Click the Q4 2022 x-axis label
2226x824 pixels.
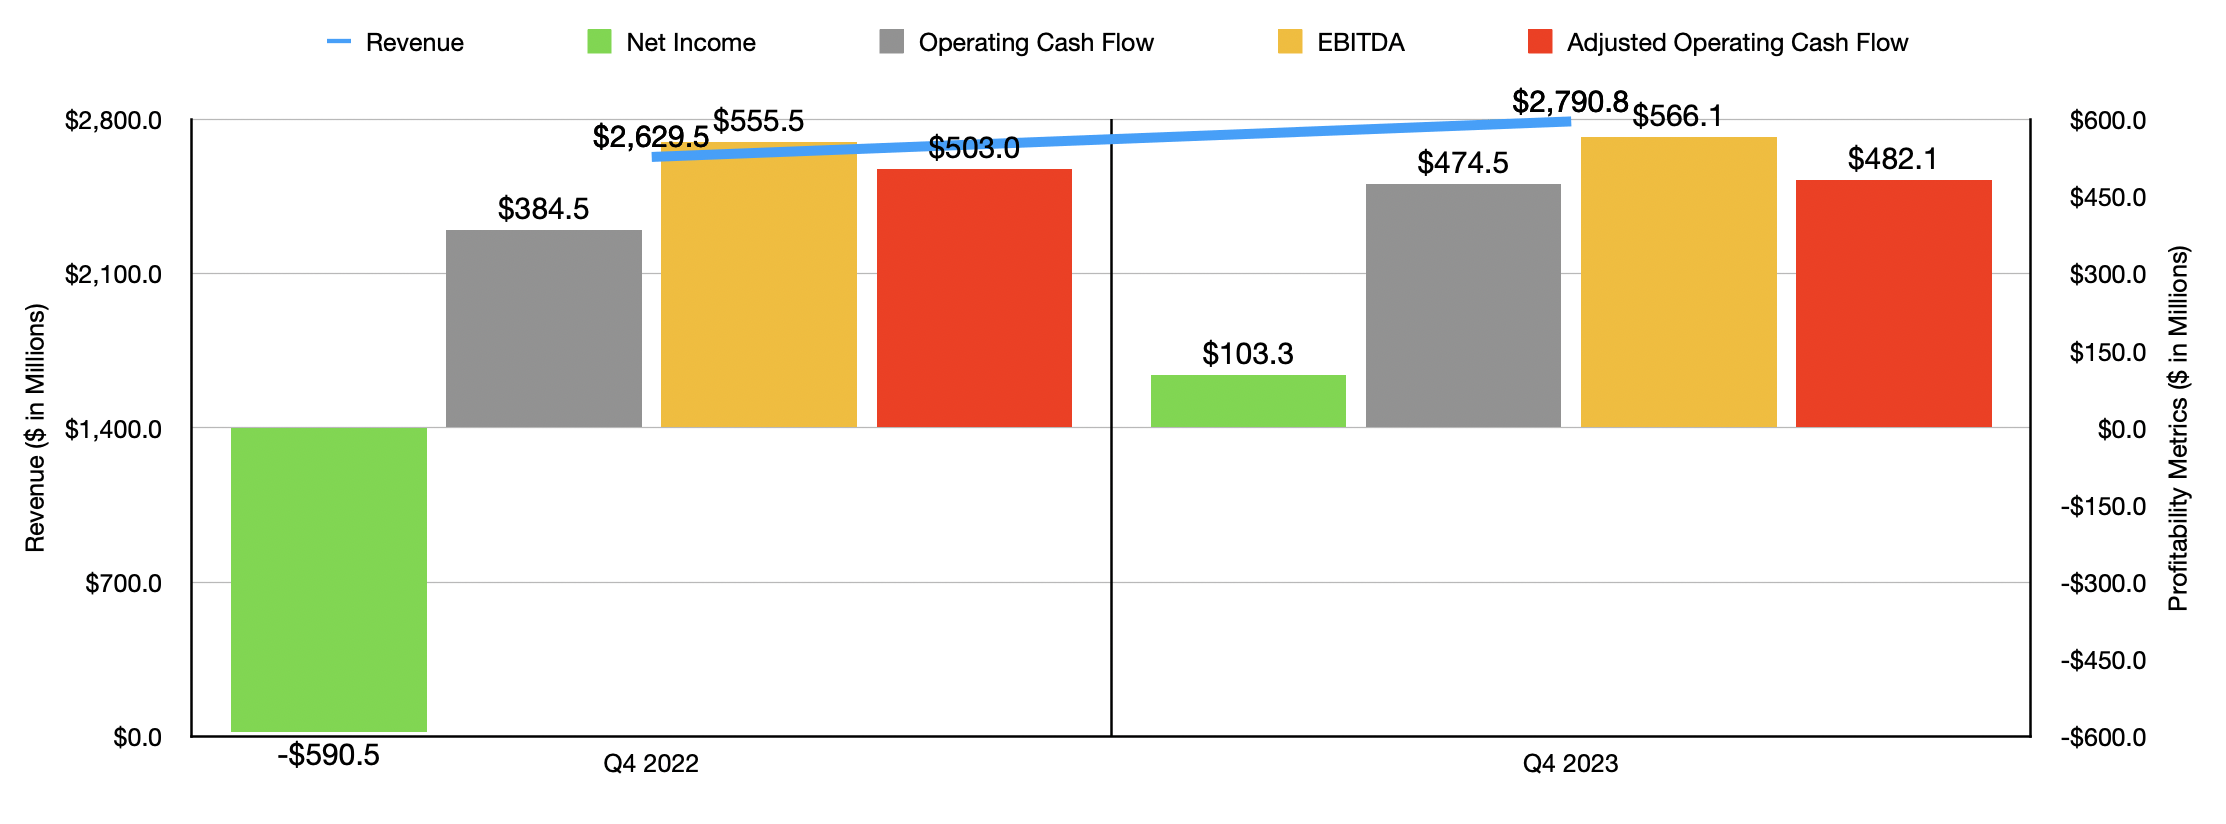[x=651, y=764]
